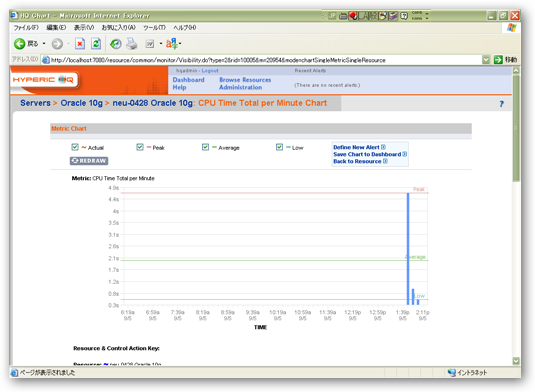Click the '(There are no recent alerts.)' text
The height and width of the screenshot is (392, 535).
[327, 85]
